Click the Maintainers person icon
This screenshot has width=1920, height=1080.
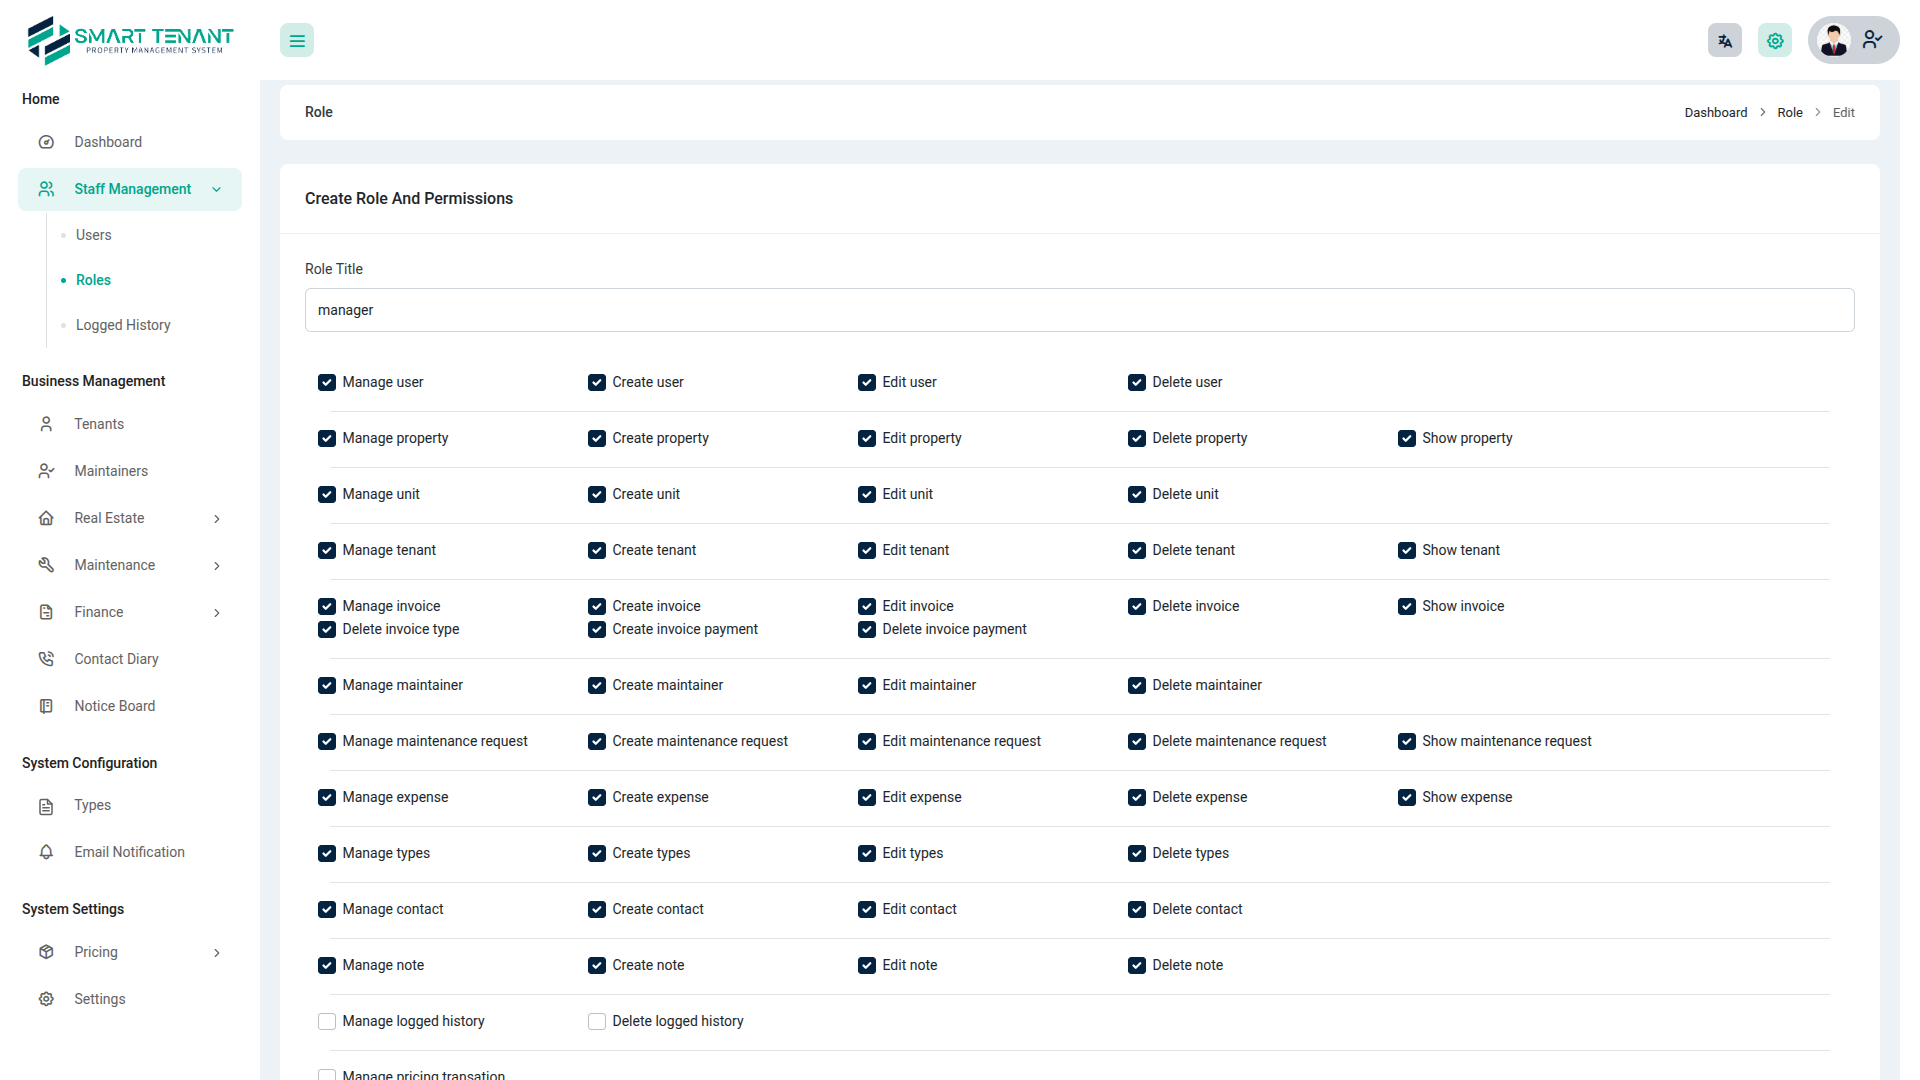coord(46,471)
